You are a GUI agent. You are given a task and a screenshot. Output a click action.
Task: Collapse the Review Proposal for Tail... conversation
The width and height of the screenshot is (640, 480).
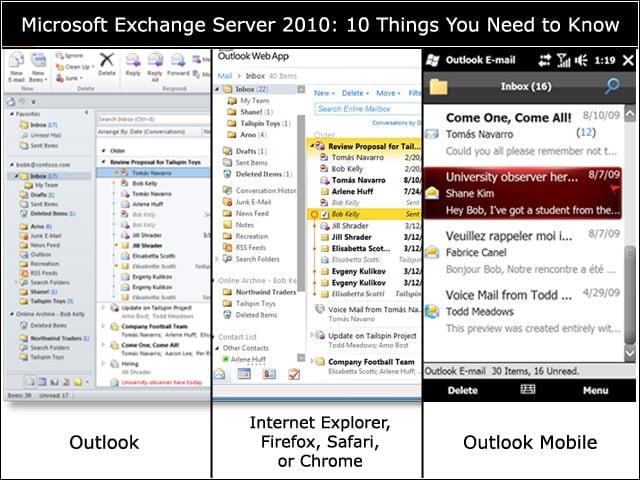(311, 146)
